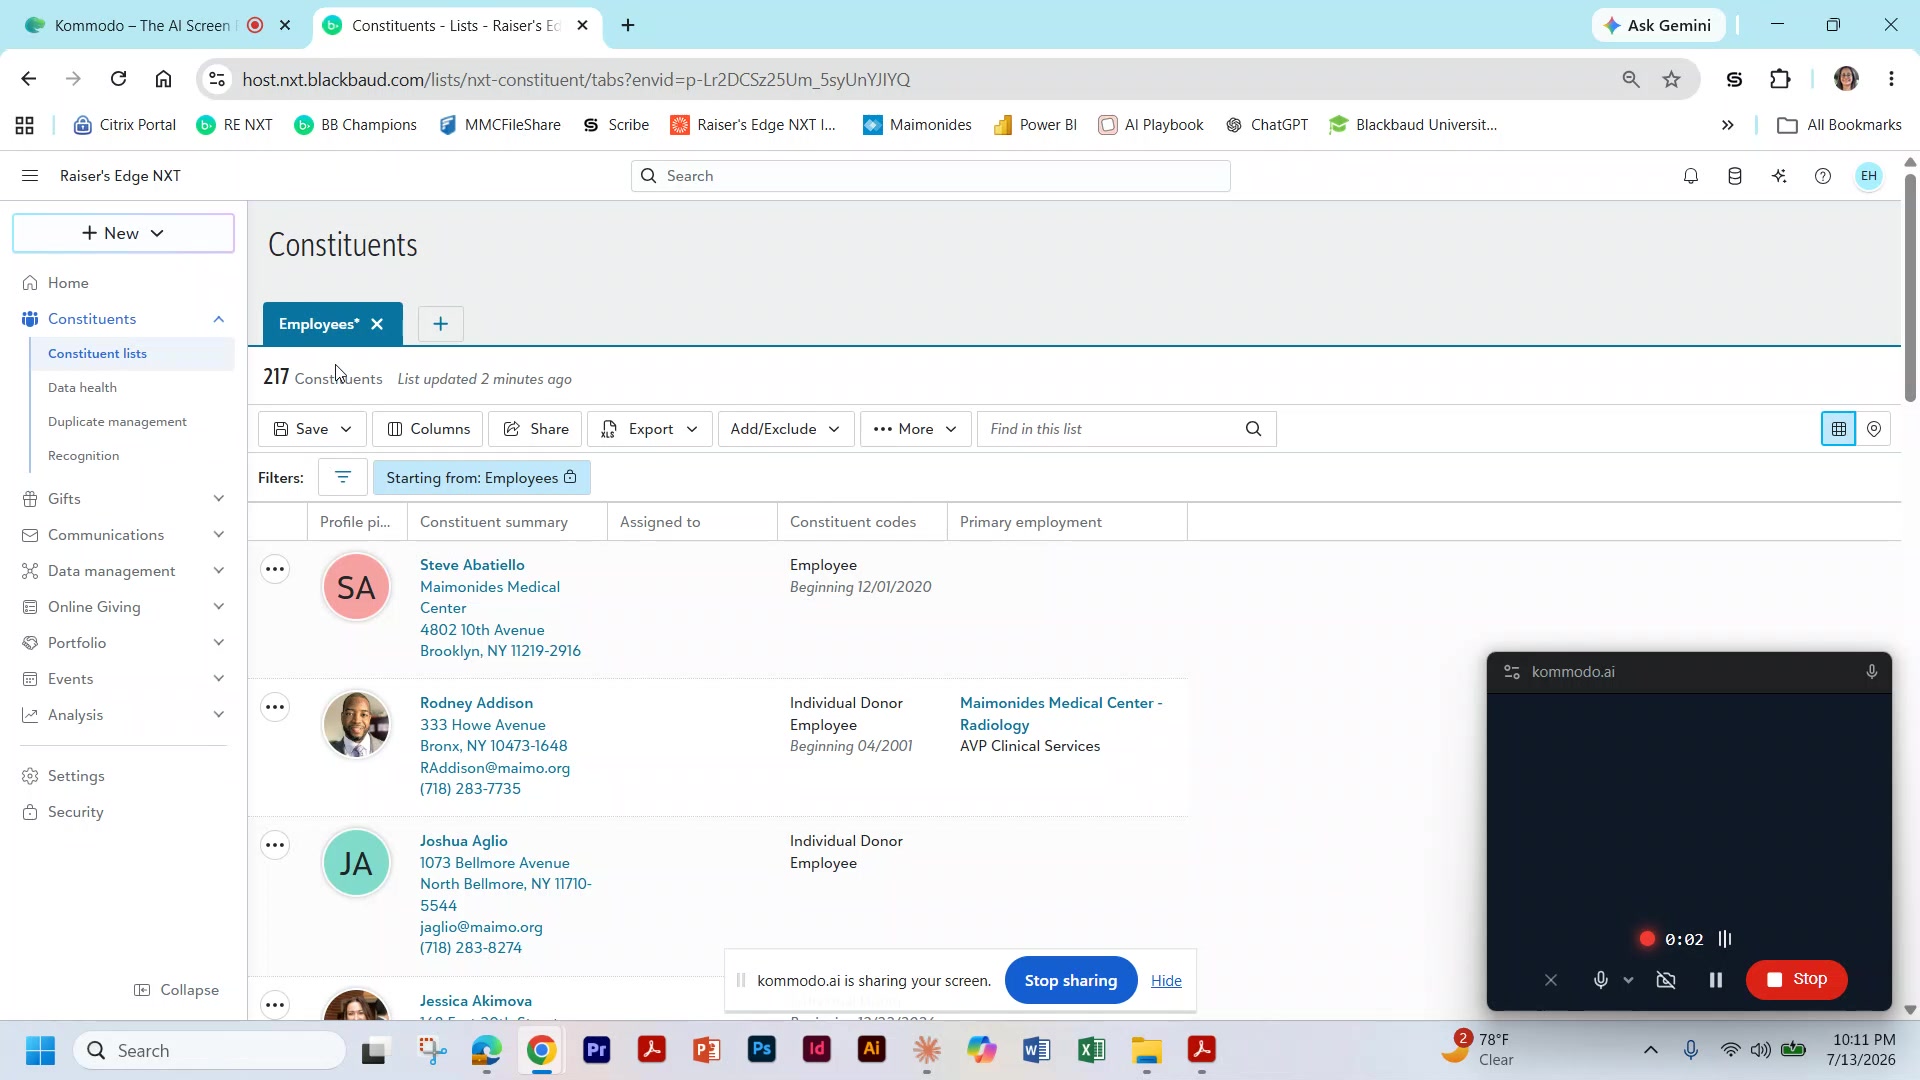Go to the browser home page
Image resolution: width=1920 pixels, height=1080 pixels.
point(163,79)
